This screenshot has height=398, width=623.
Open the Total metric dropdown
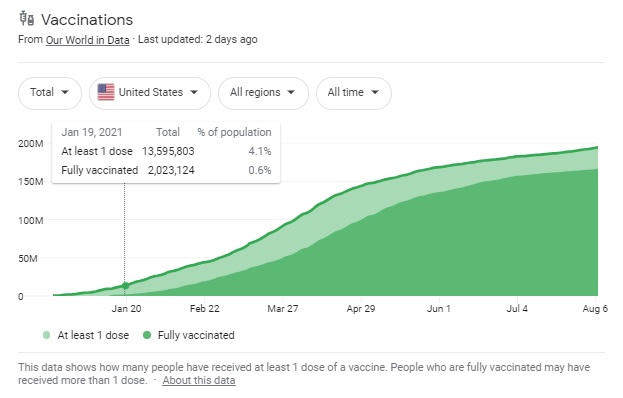[x=50, y=93]
